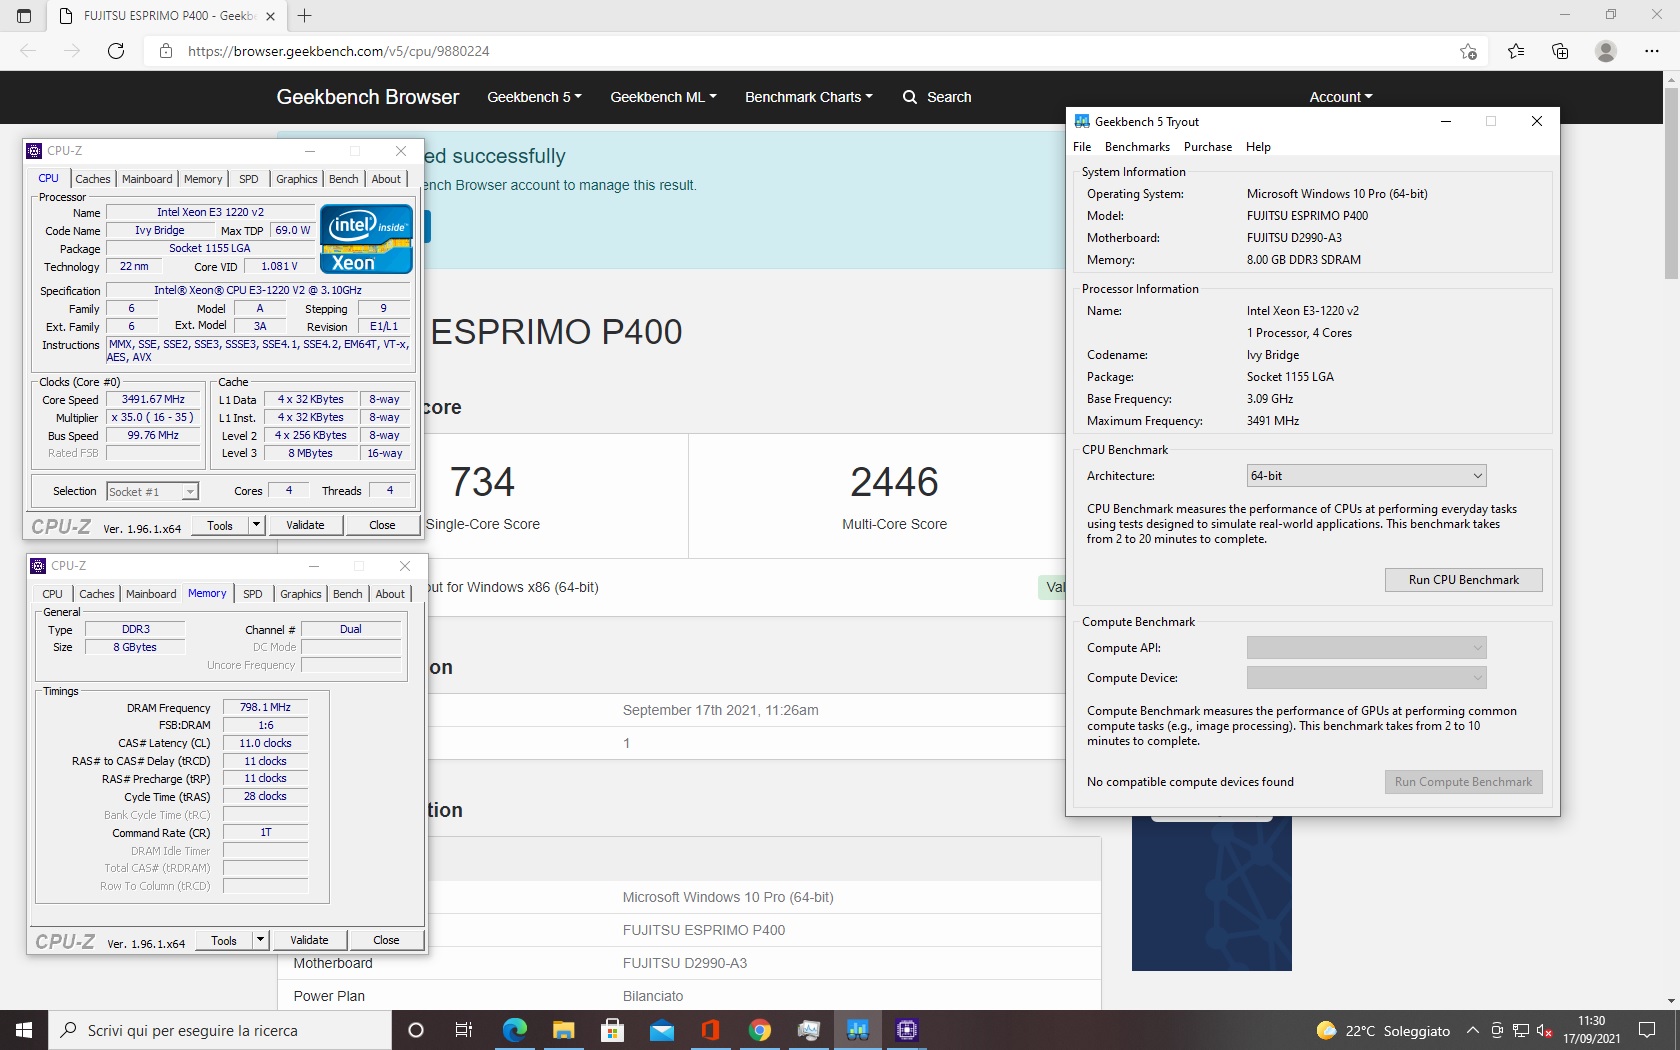Click Multi-Core Score value 2446
The height and width of the screenshot is (1050, 1680).
pos(894,482)
